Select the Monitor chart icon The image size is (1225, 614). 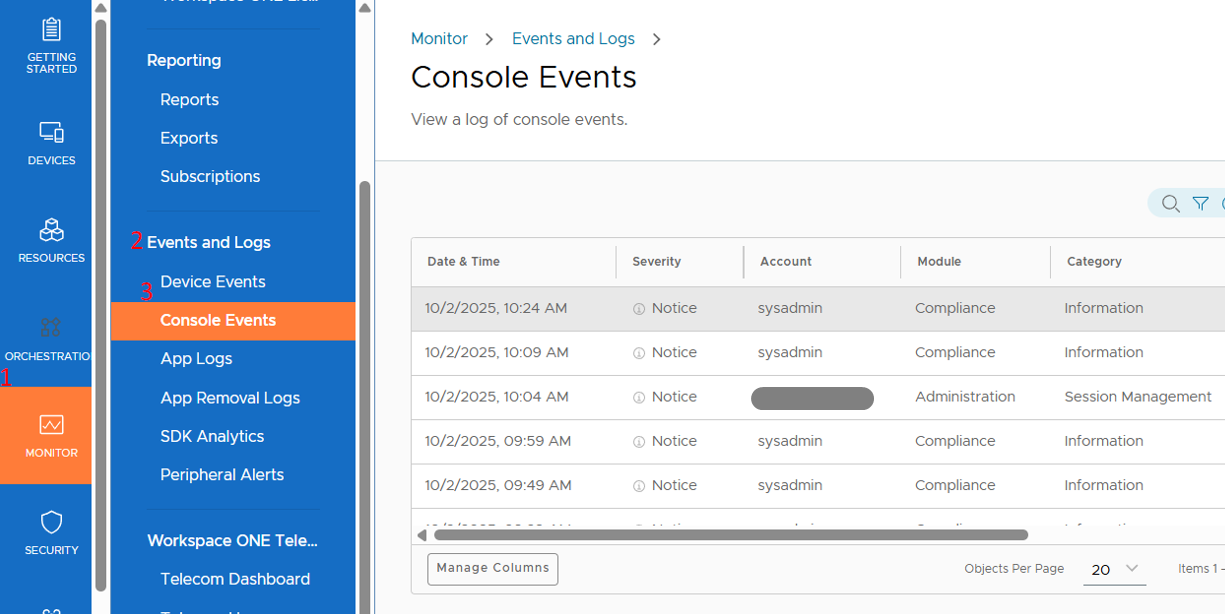click(51, 425)
